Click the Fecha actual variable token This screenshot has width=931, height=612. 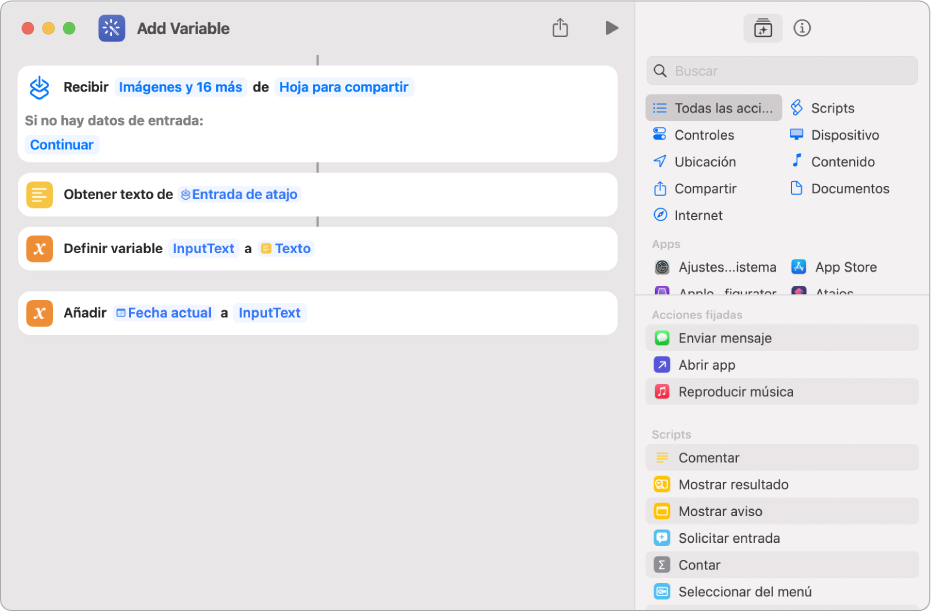tap(164, 313)
